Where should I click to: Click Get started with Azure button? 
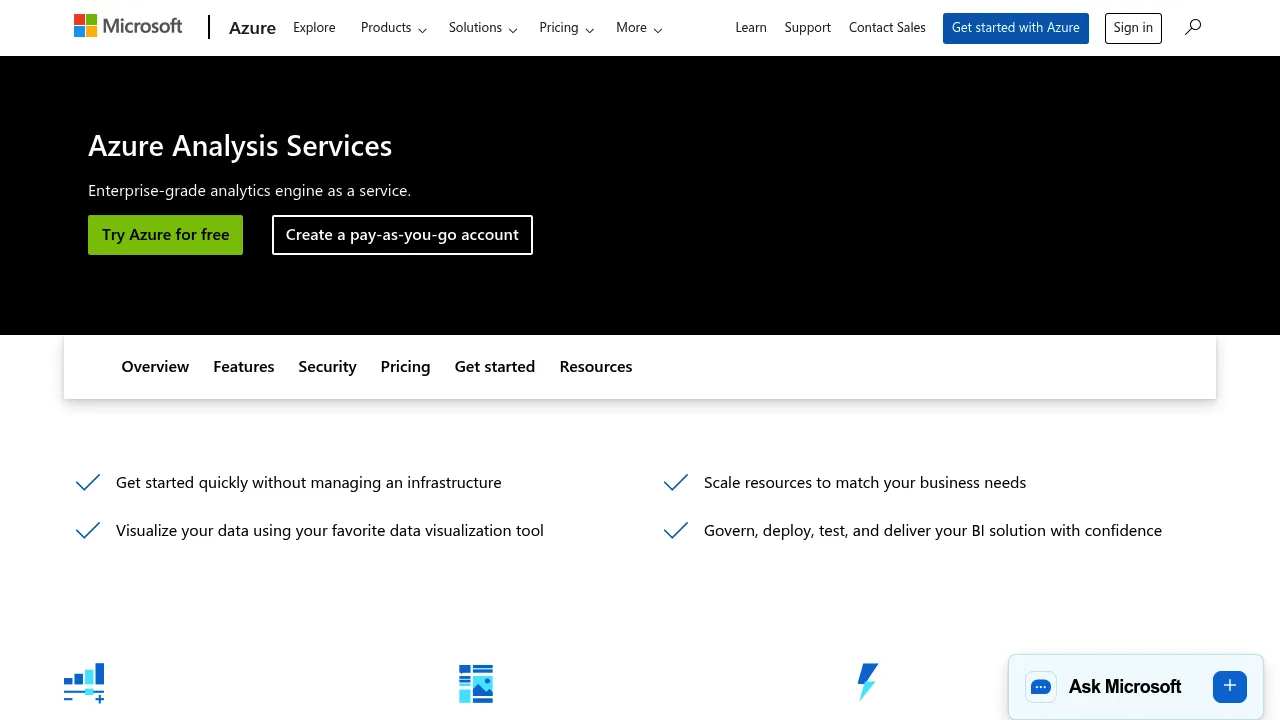(1016, 28)
